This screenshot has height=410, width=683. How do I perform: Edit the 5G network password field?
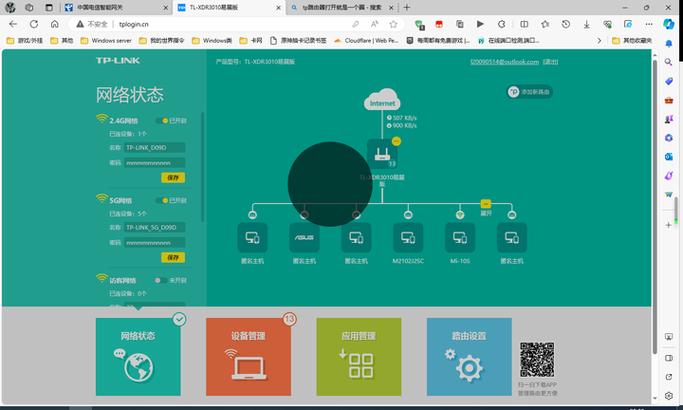155,243
